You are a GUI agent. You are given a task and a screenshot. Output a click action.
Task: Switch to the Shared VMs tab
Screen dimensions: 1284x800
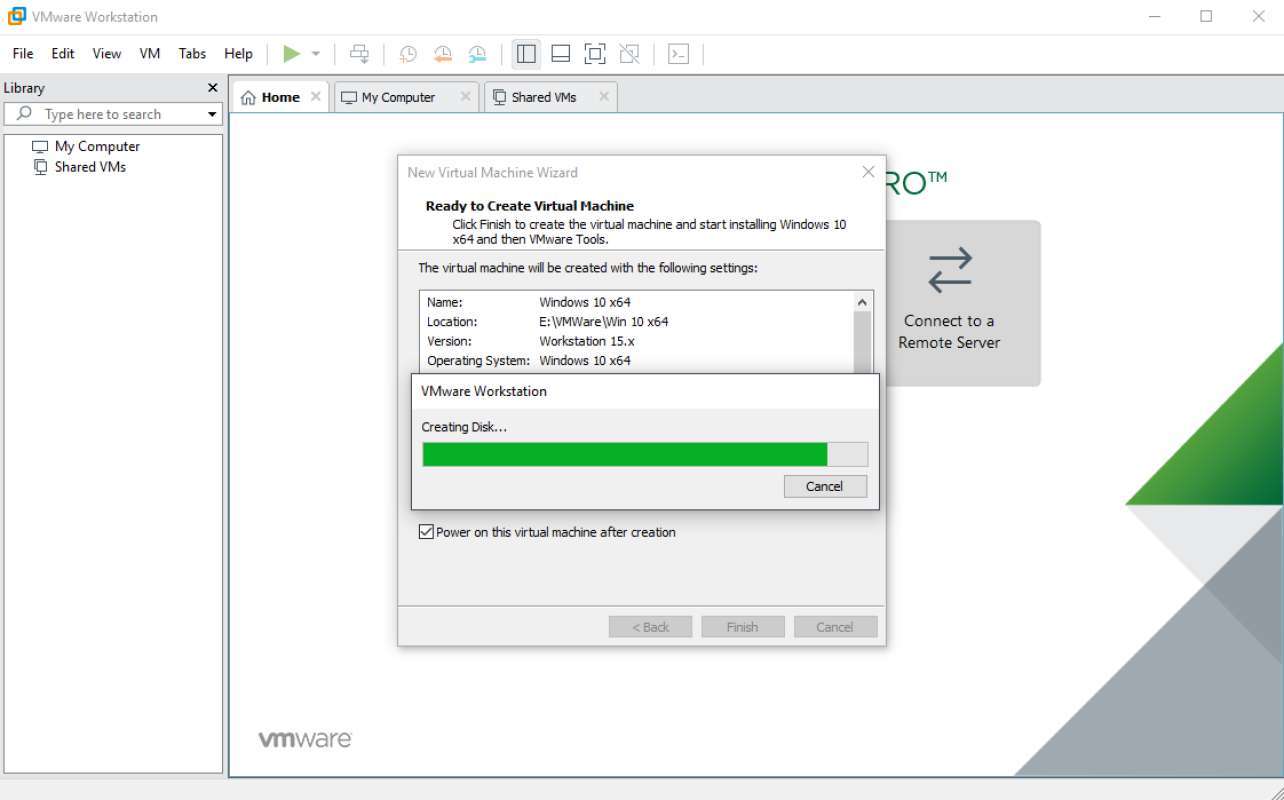click(543, 96)
